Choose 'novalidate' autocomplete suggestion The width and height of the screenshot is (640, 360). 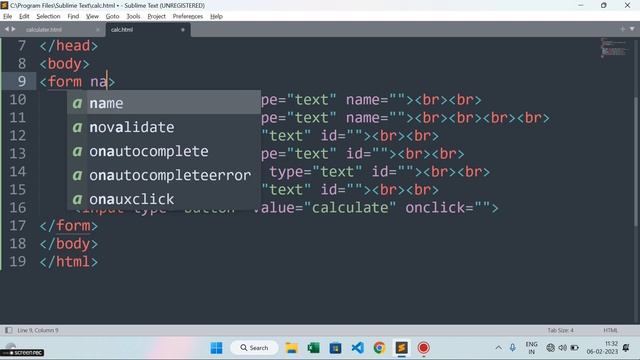tap(164, 127)
